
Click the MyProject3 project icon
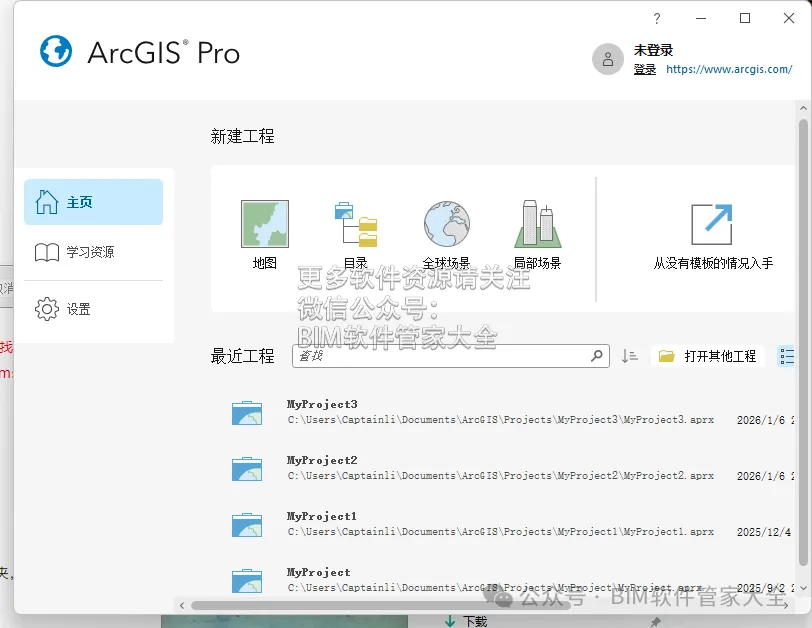[x=247, y=413]
